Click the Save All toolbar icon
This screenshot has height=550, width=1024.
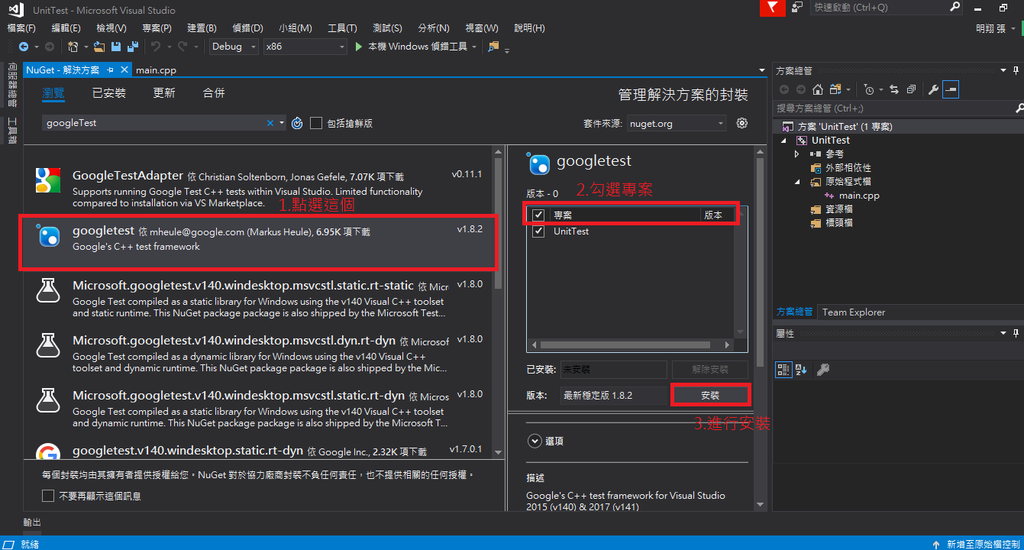[133, 46]
